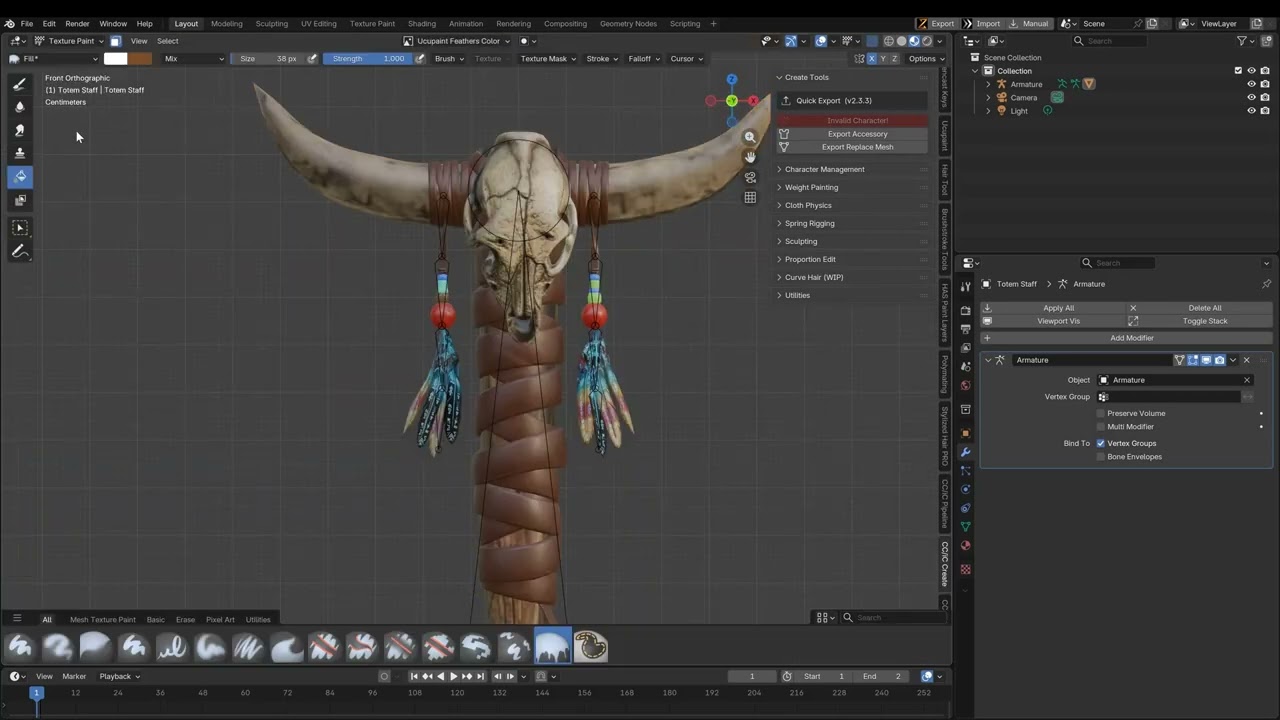Open the Falloff dropdown
The height and width of the screenshot is (720, 1280).
644,59
